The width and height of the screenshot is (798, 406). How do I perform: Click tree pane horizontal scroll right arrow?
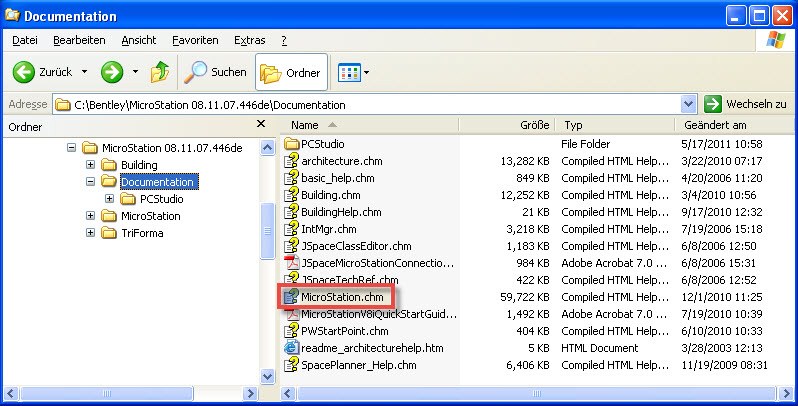pos(250,393)
